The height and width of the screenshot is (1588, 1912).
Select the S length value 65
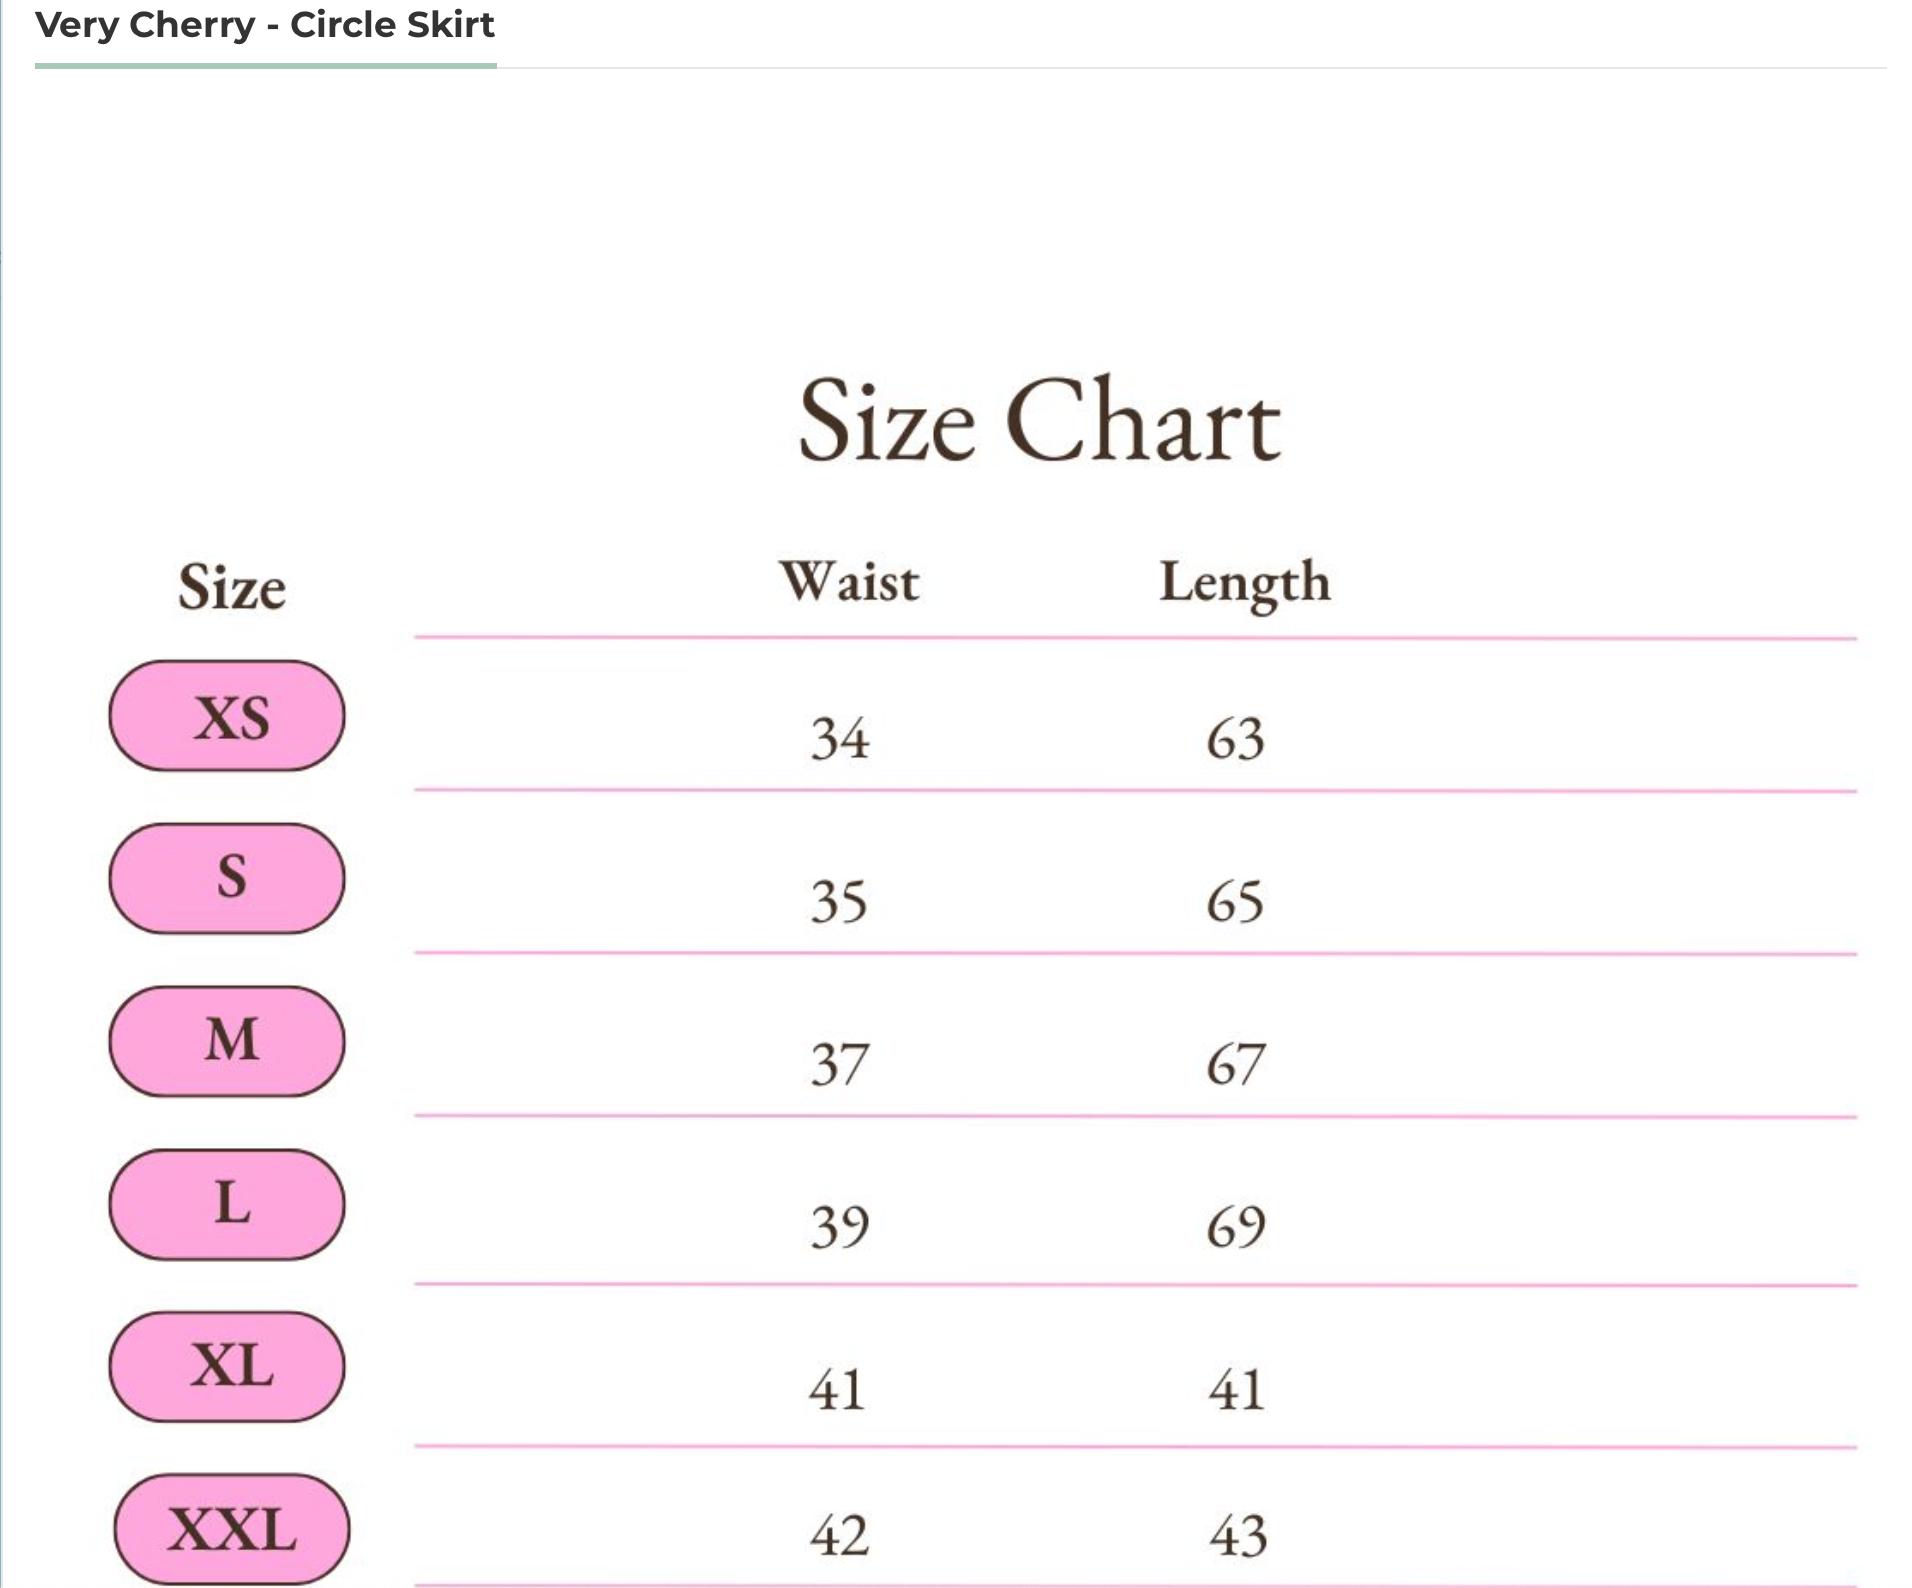pos(1236,901)
